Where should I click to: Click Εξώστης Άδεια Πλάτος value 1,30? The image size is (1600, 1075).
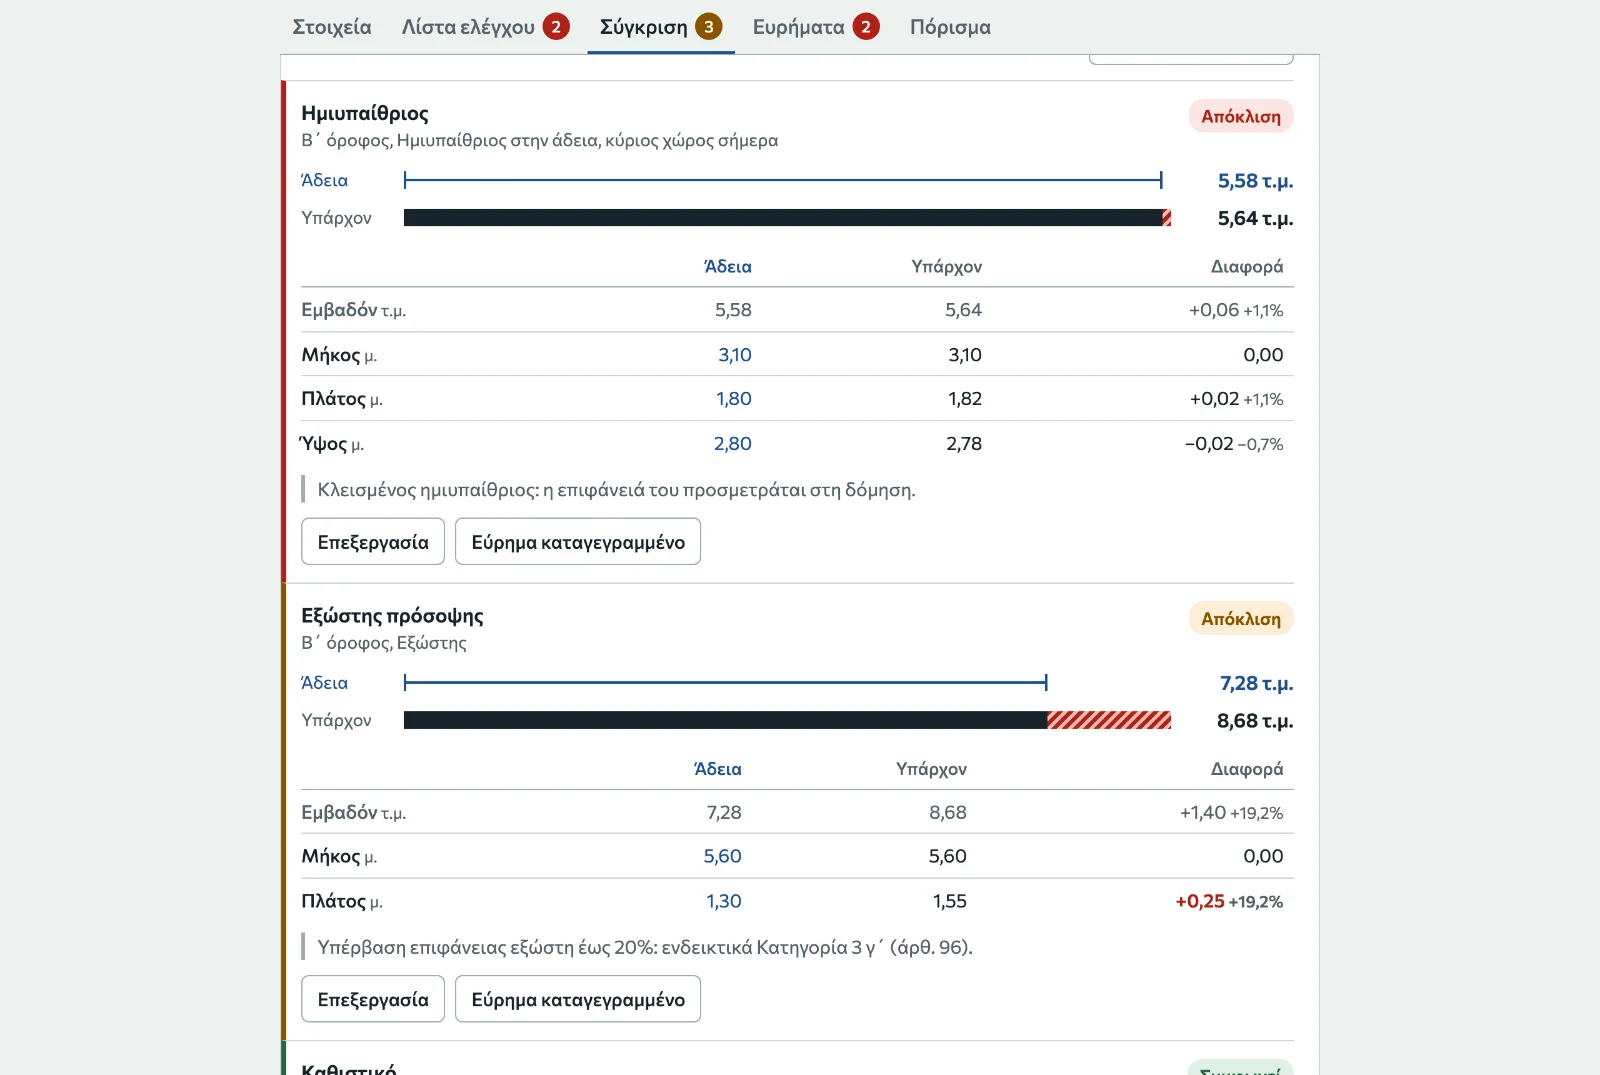[724, 901]
